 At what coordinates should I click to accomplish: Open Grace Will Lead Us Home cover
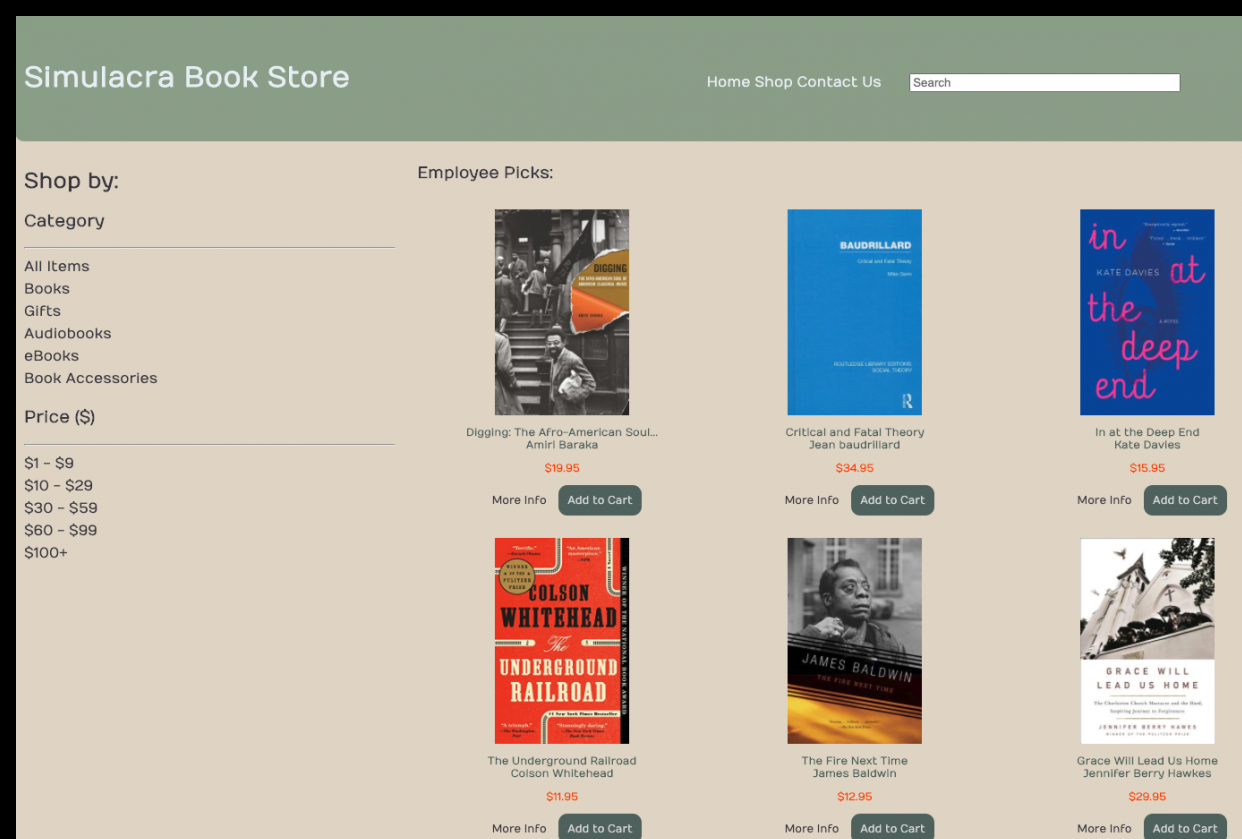pos(1147,641)
